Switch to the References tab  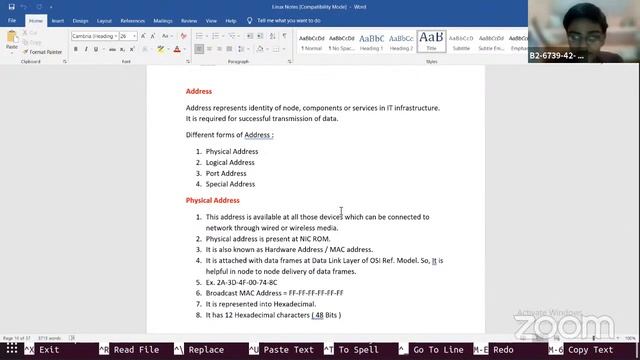click(133, 21)
